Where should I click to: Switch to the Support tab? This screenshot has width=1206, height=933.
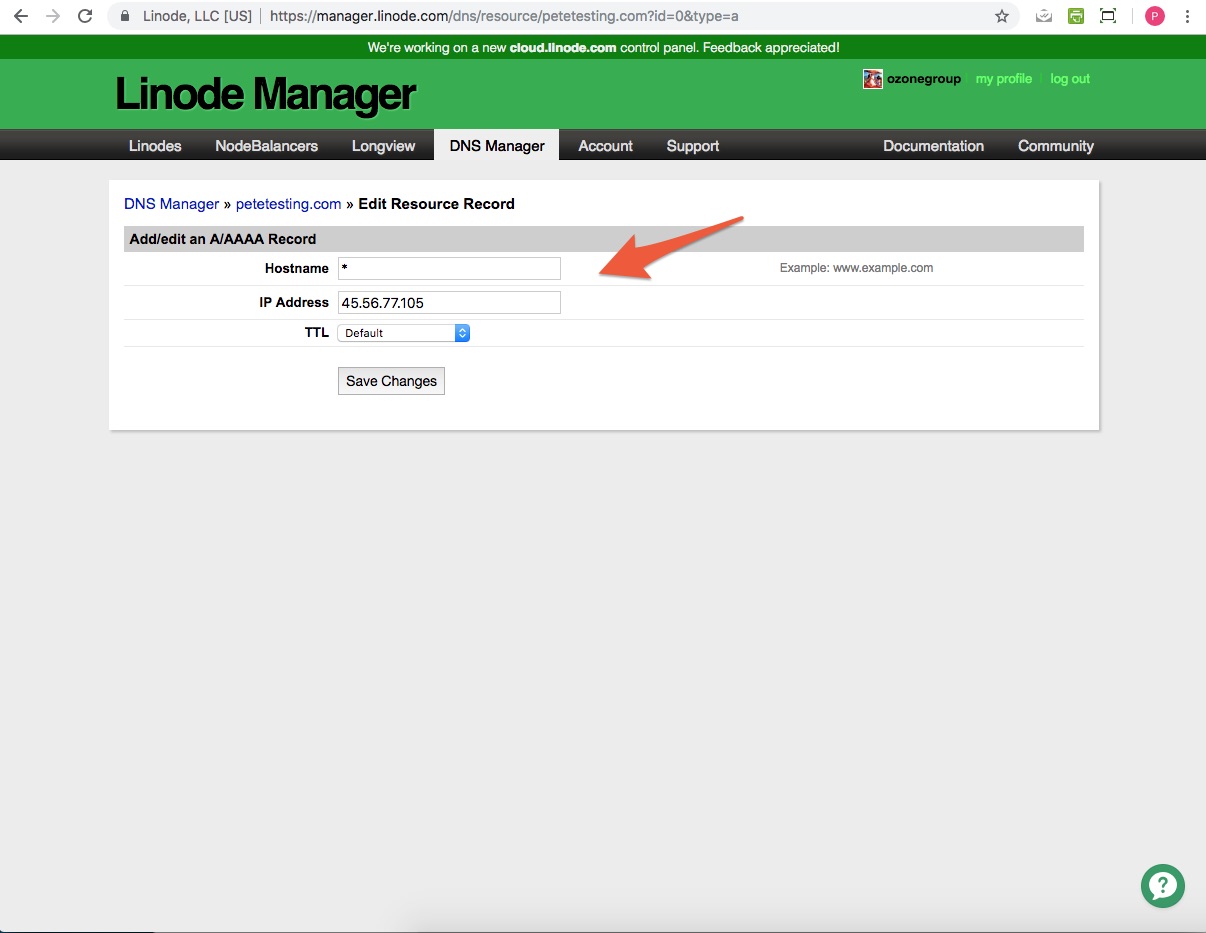click(x=693, y=146)
